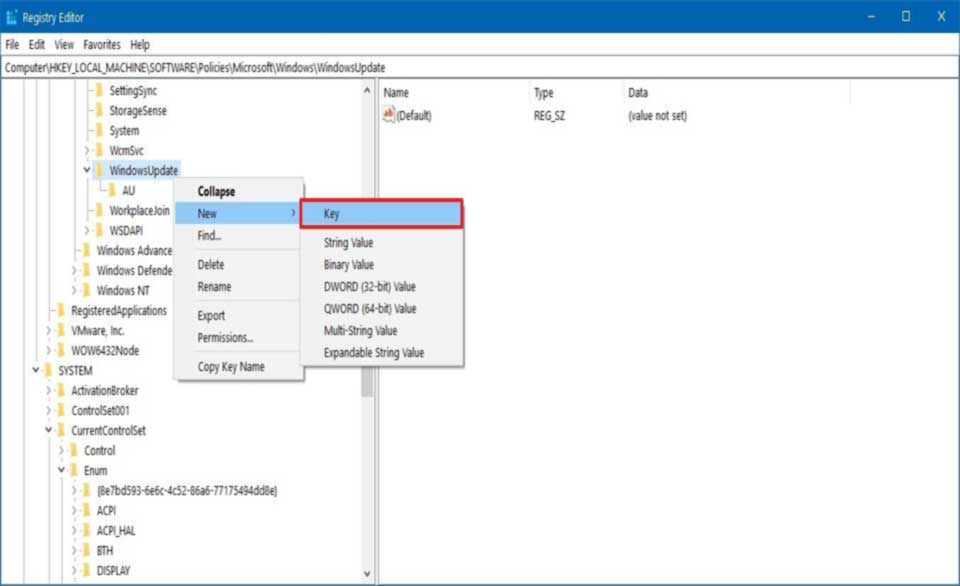Click the Windows NT folder icon
This screenshot has height=586, width=960.
pyautogui.click(x=86, y=290)
